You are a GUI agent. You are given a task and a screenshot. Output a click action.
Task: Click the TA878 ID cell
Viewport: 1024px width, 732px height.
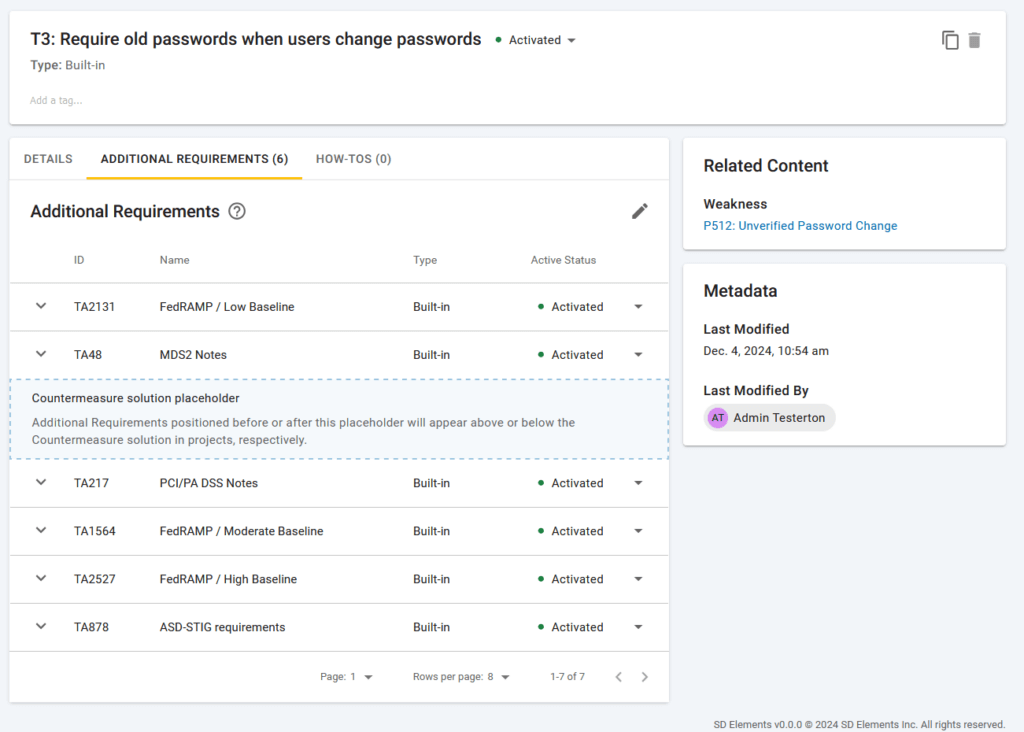(91, 627)
